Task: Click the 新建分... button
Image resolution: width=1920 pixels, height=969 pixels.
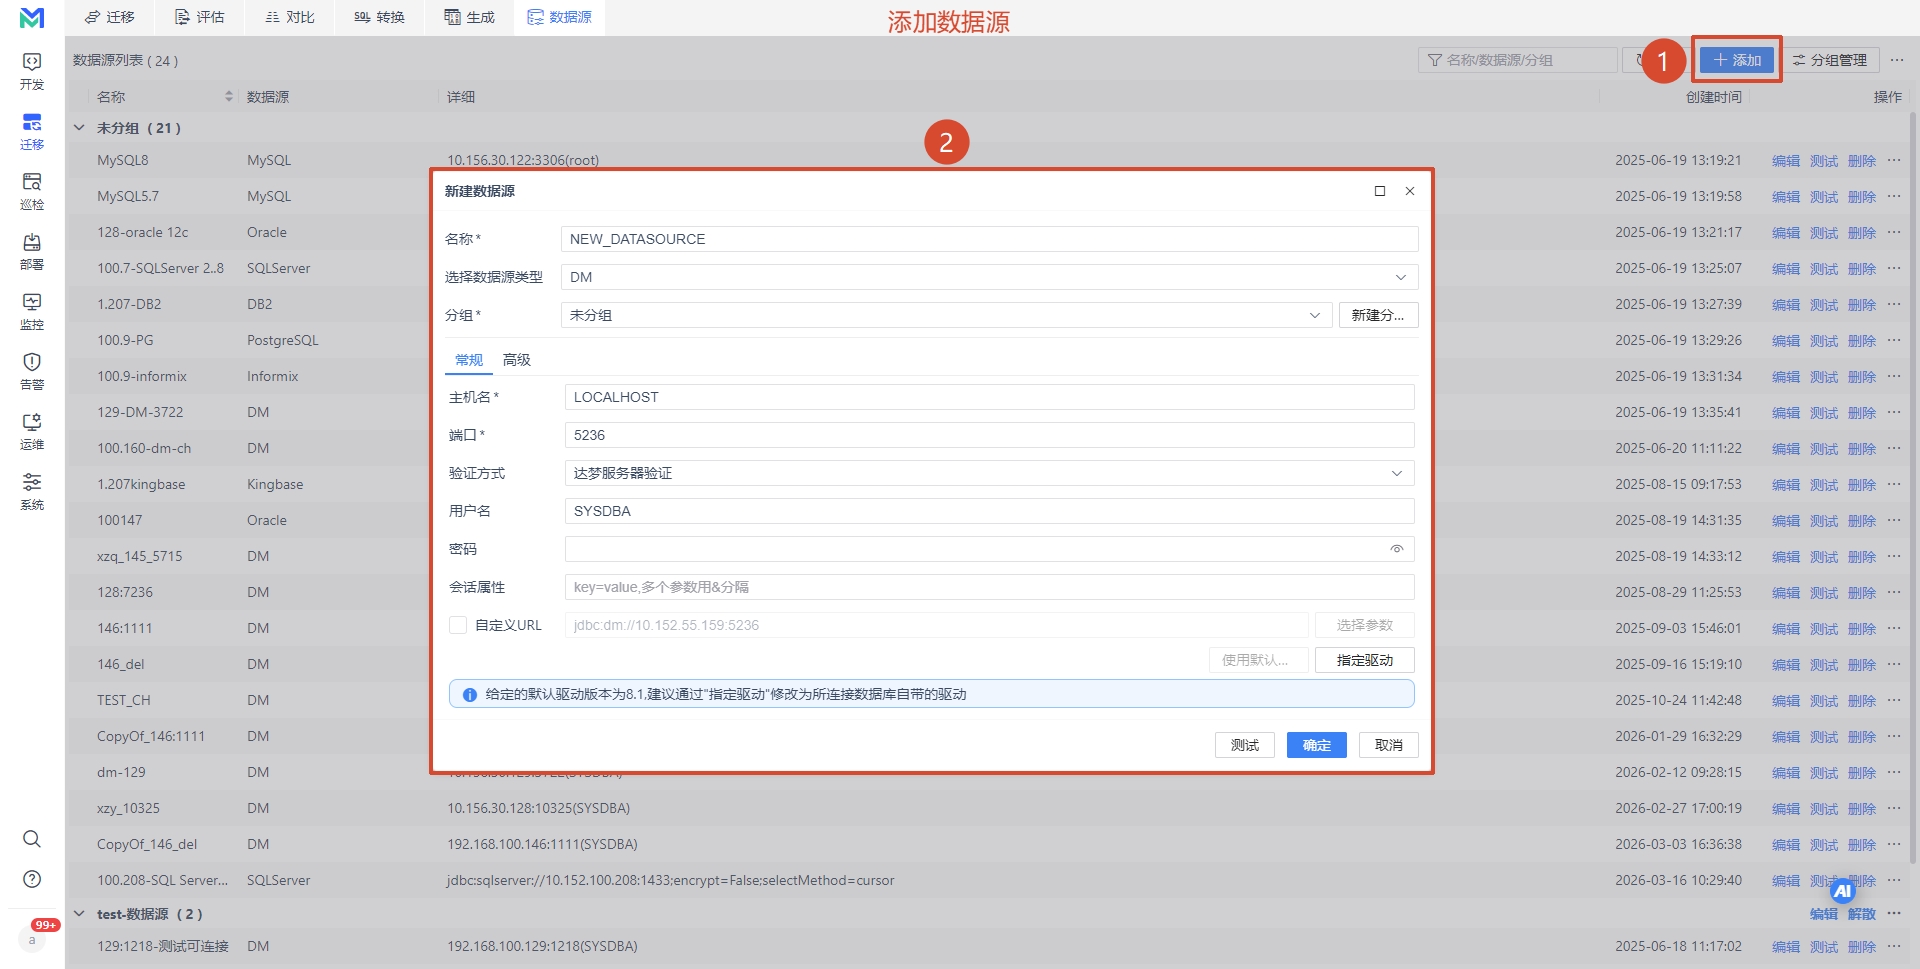Action: click(x=1378, y=315)
